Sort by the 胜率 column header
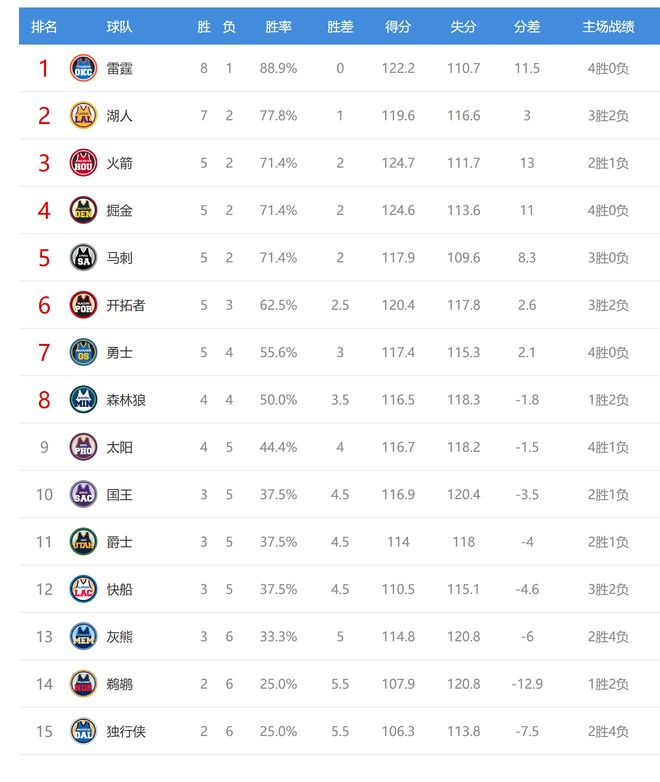660x782 pixels. pos(278,27)
